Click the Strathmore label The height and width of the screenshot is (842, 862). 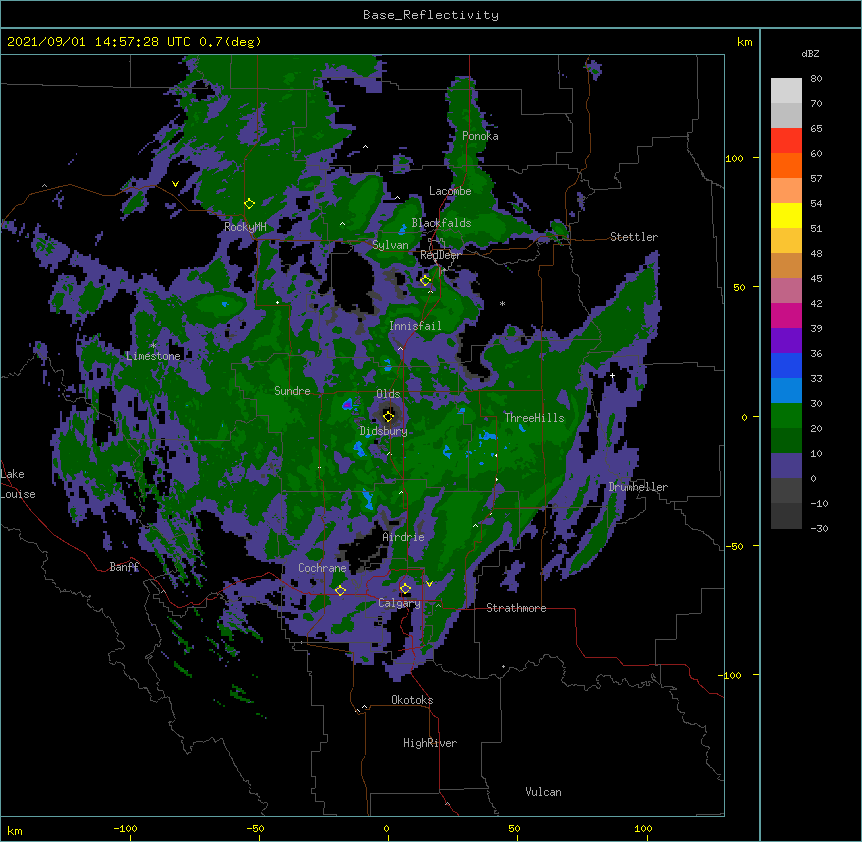pos(516,608)
